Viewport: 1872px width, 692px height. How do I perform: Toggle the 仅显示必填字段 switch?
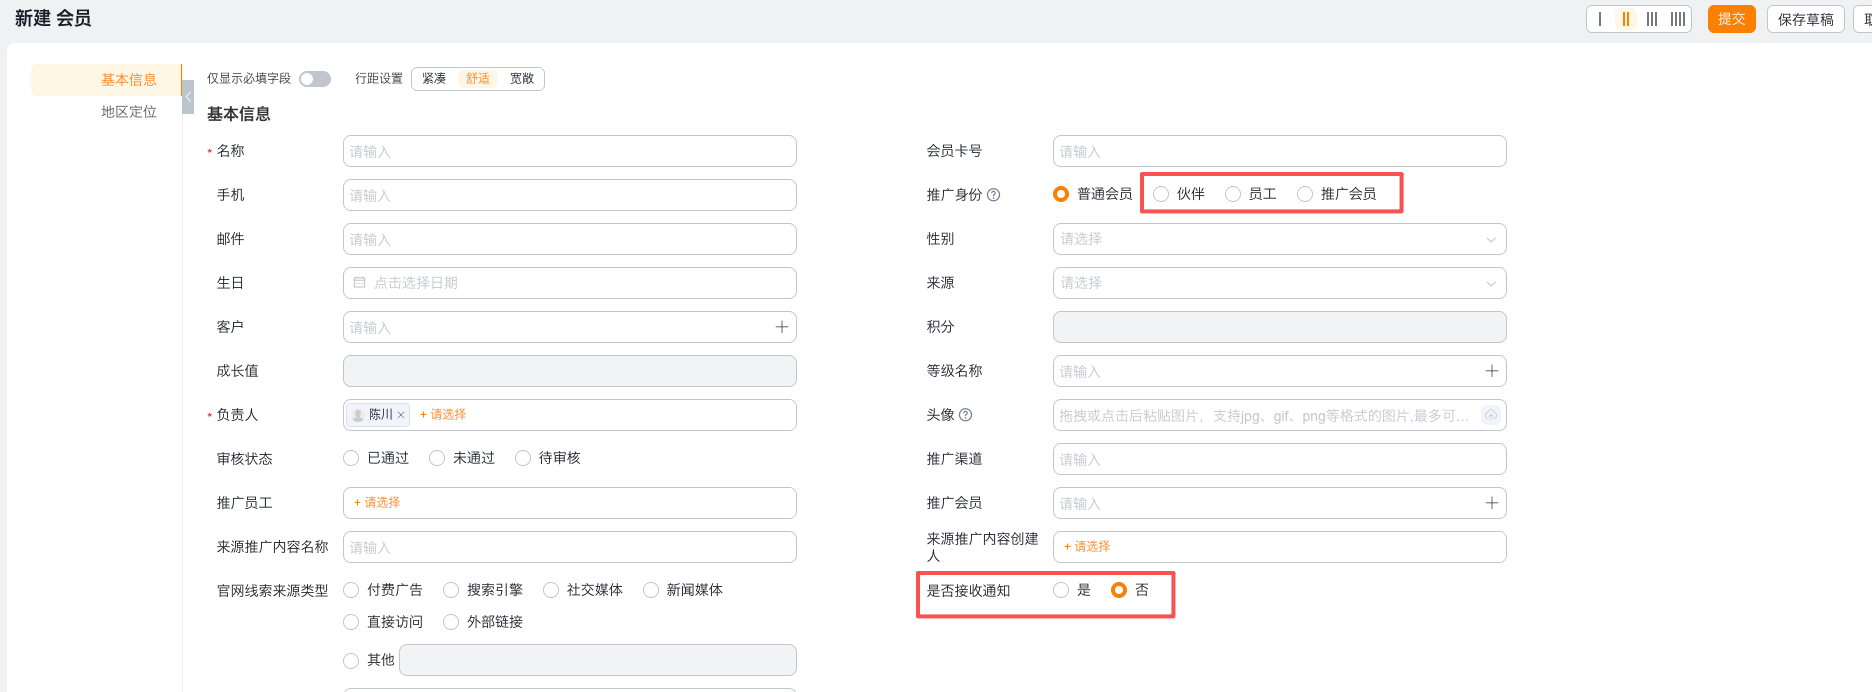[x=315, y=79]
